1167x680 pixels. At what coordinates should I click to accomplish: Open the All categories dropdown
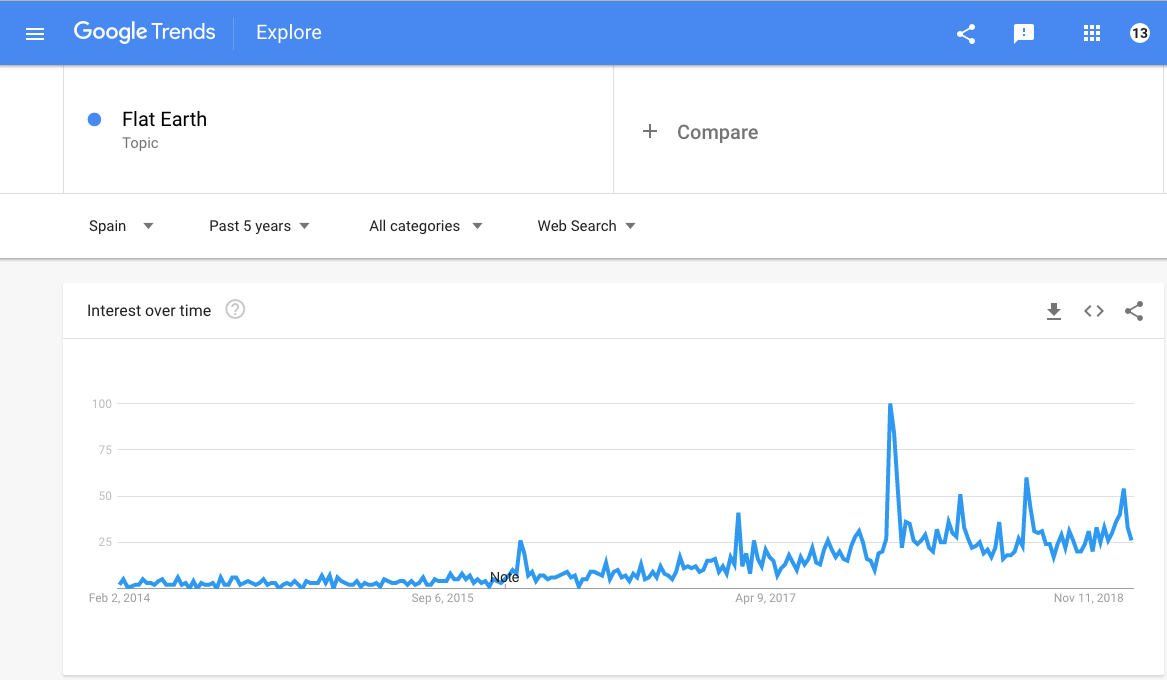426,225
